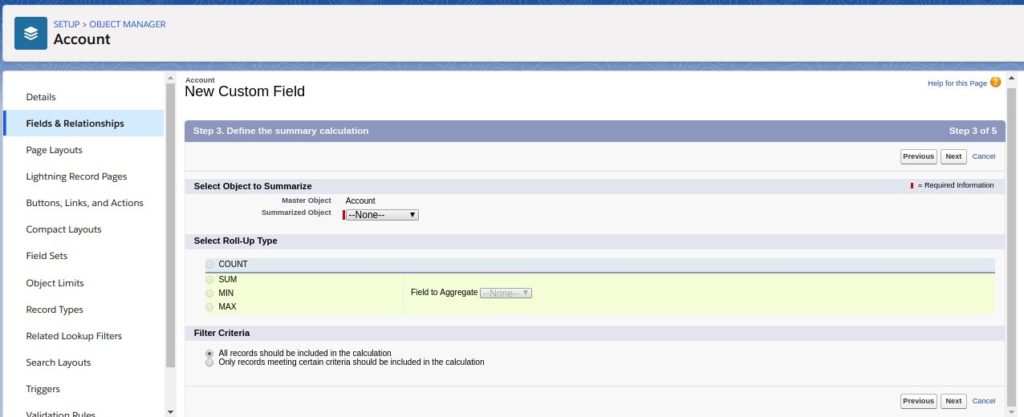Click the Required Information legend text
Viewport: 1024px width, 417px height.
955,185
